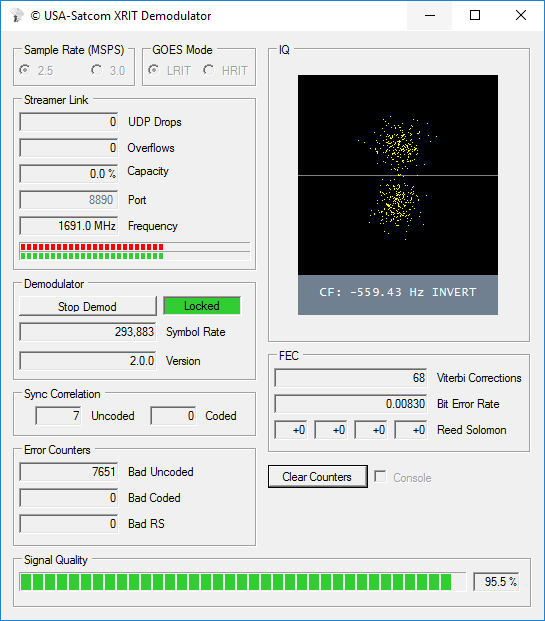Click the satellite dish app icon in title bar
545x621 pixels.
(17, 15)
